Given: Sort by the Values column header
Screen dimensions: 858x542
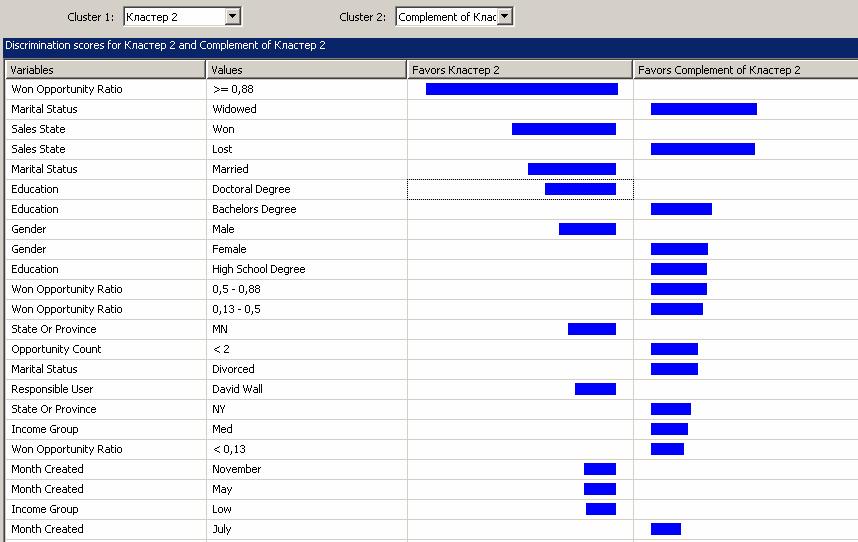Looking at the screenshot, I should click(x=306, y=70).
